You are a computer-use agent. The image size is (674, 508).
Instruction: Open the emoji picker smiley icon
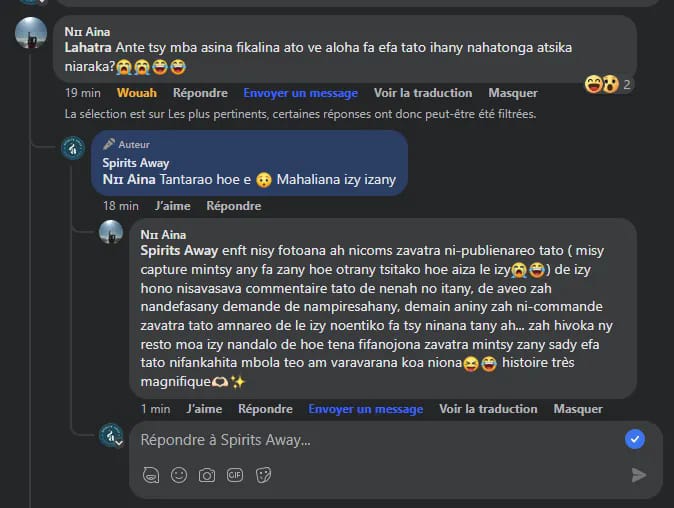179,475
